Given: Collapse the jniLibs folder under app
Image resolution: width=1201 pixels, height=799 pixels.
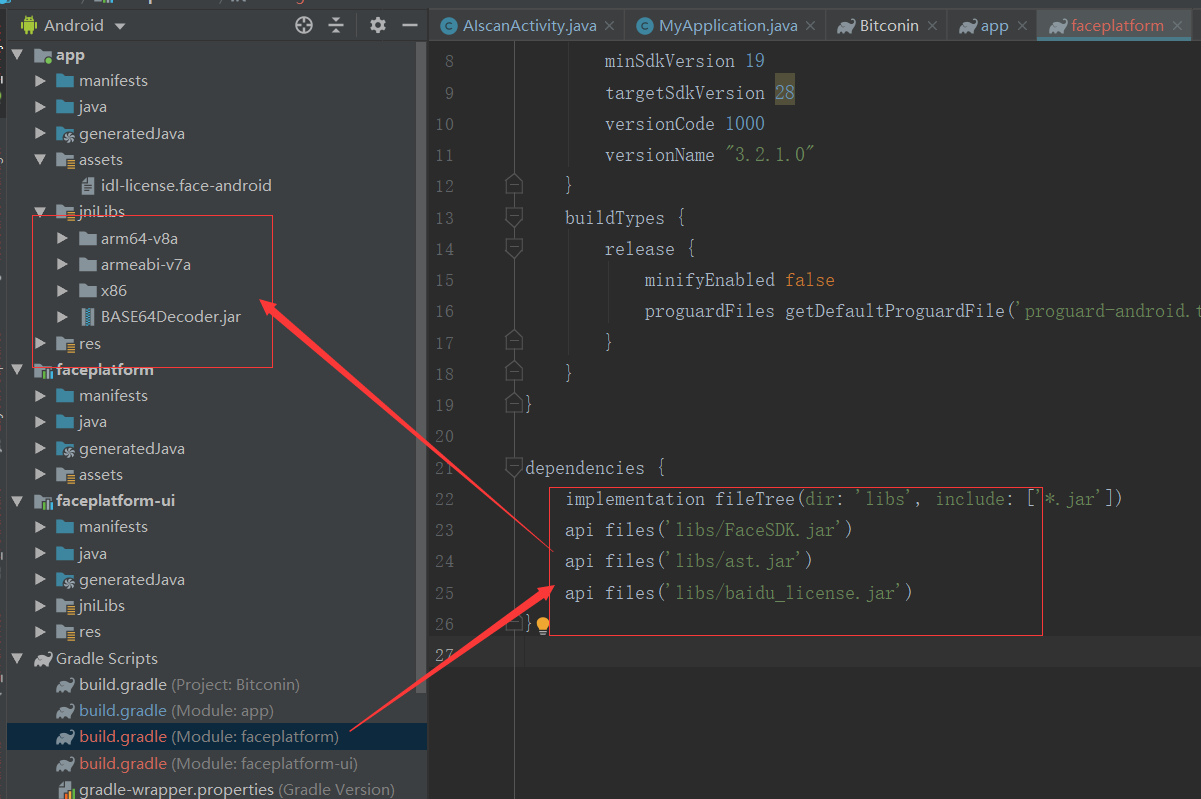Looking at the screenshot, I should [x=40, y=211].
